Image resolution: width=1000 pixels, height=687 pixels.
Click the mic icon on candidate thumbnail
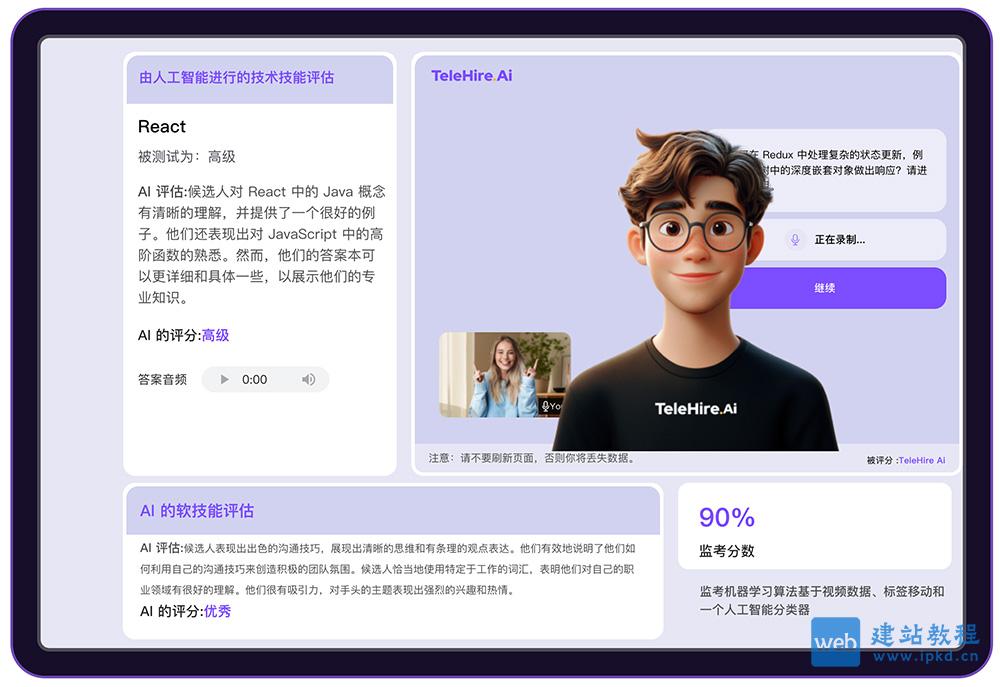coord(545,406)
